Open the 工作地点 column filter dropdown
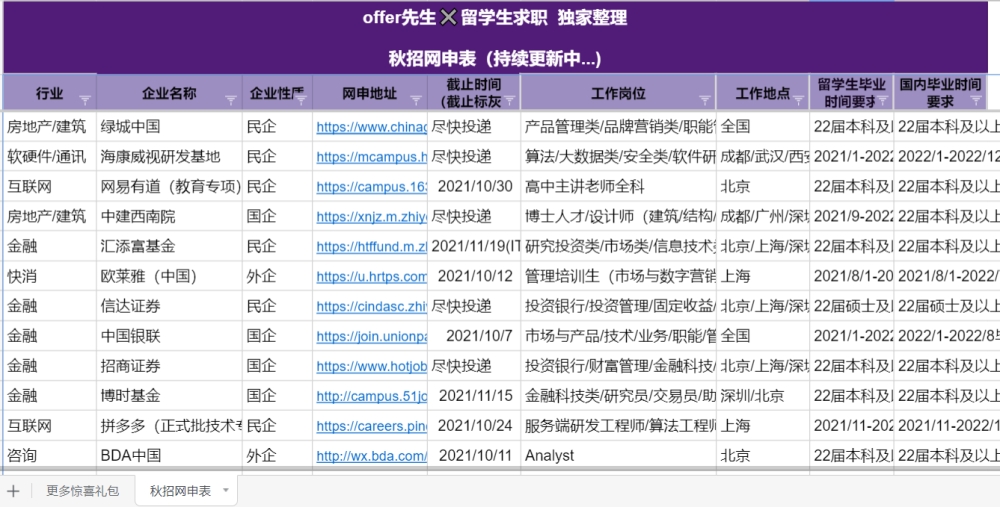This screenshot has width=1000, height=507. 798,100
